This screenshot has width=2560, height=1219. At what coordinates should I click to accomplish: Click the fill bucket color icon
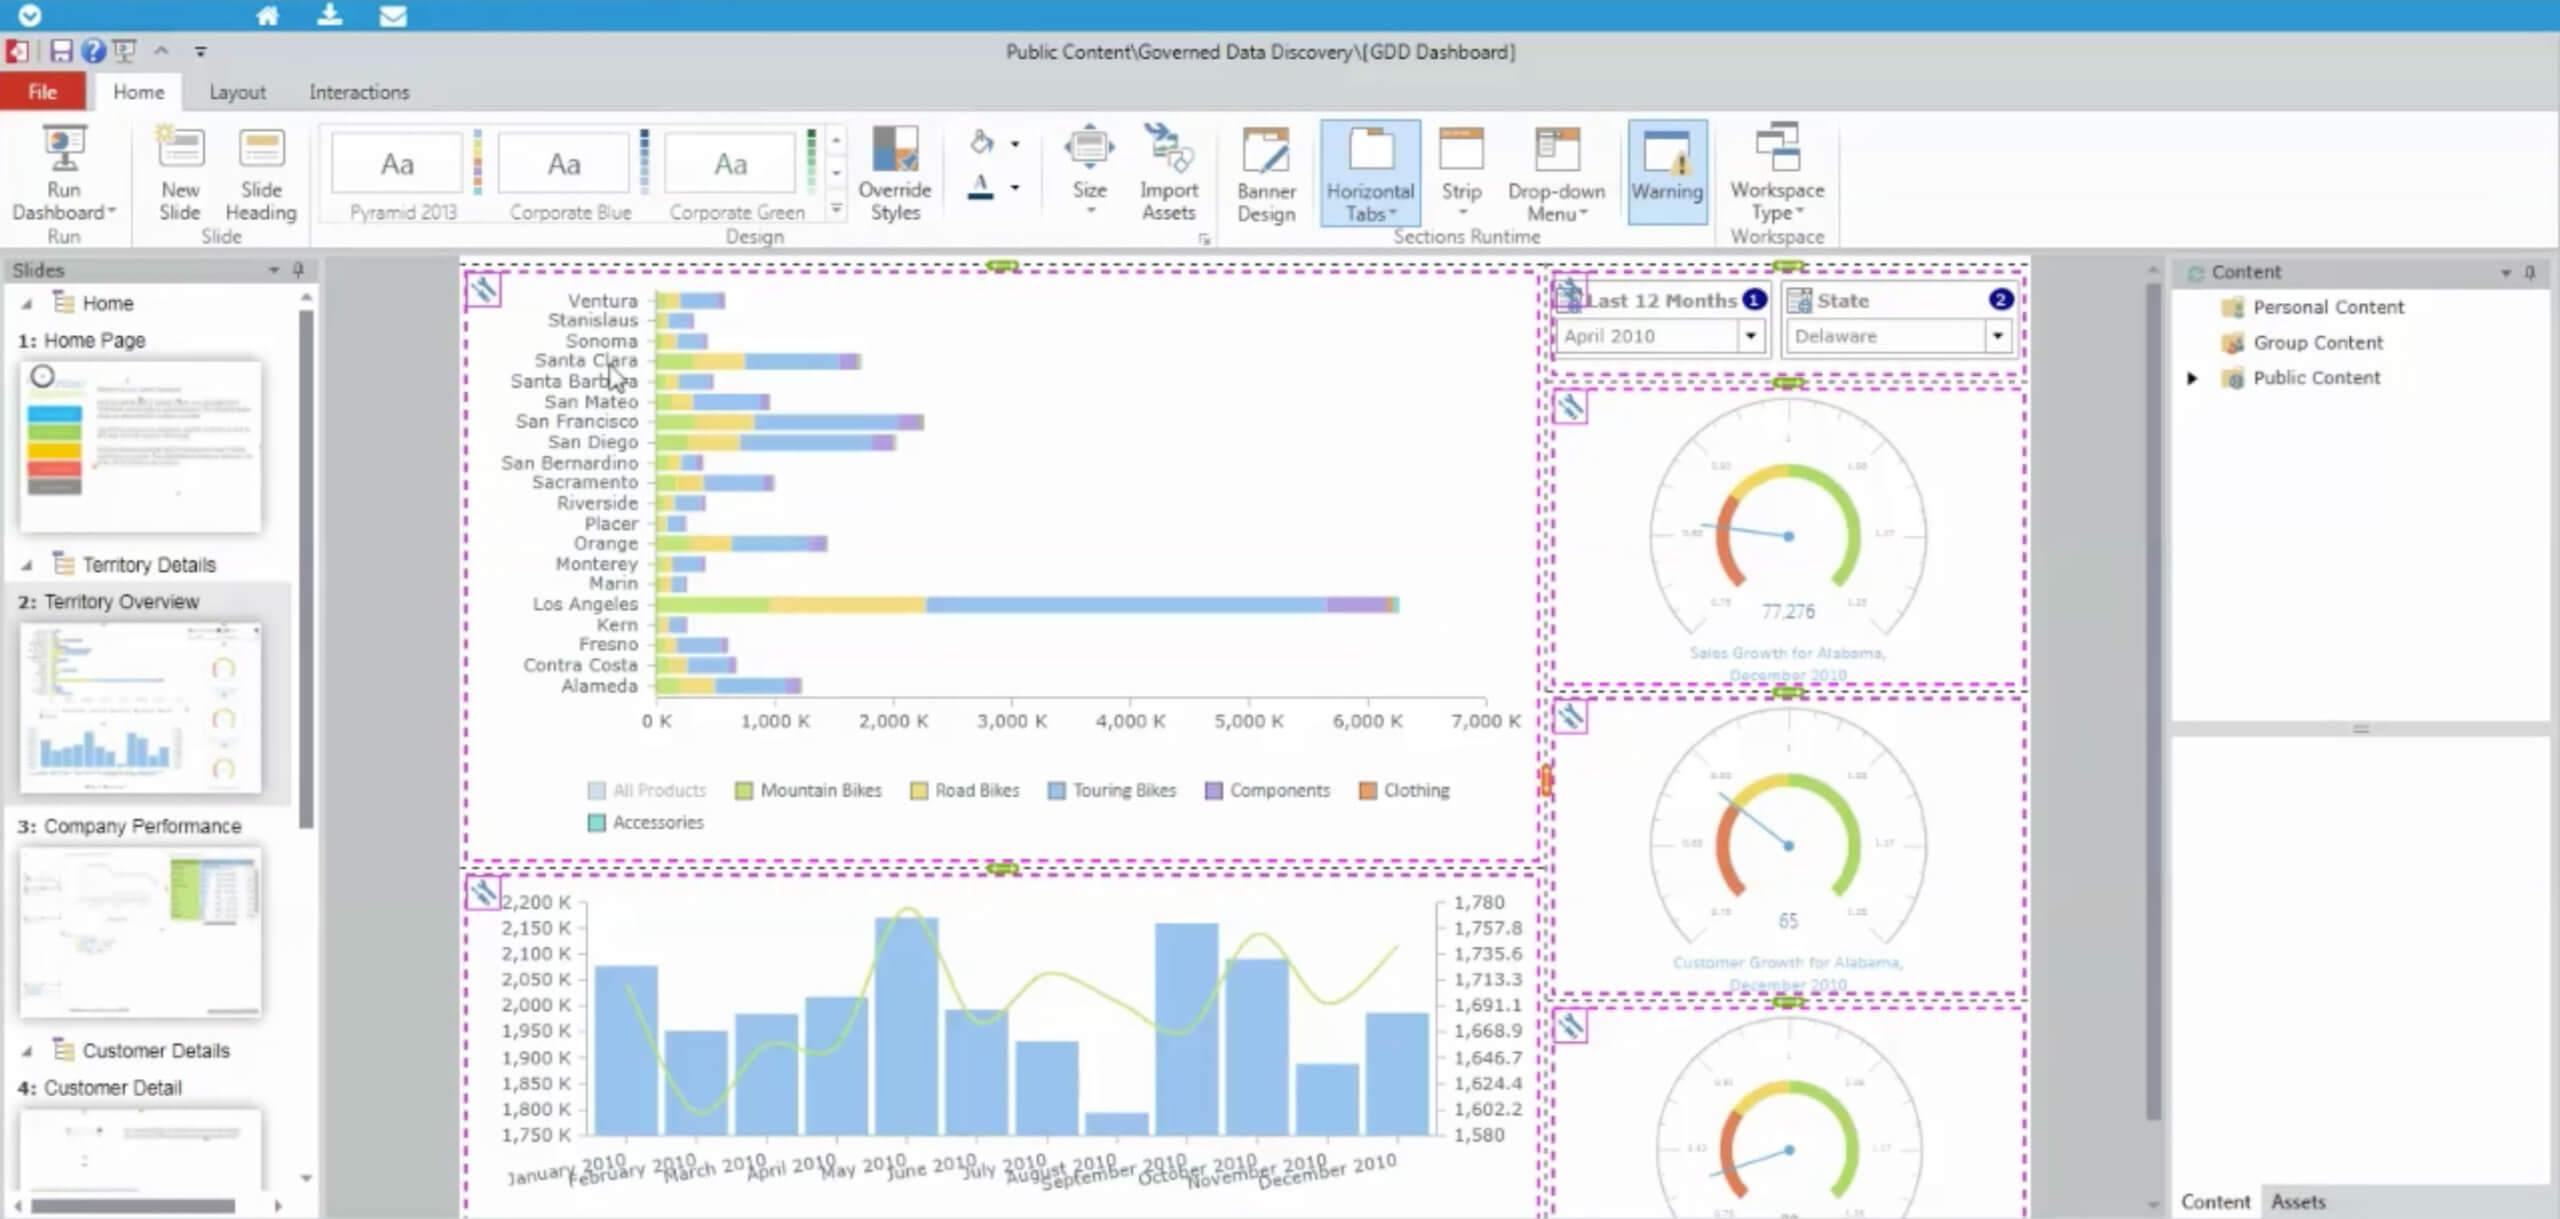(982, 143)
